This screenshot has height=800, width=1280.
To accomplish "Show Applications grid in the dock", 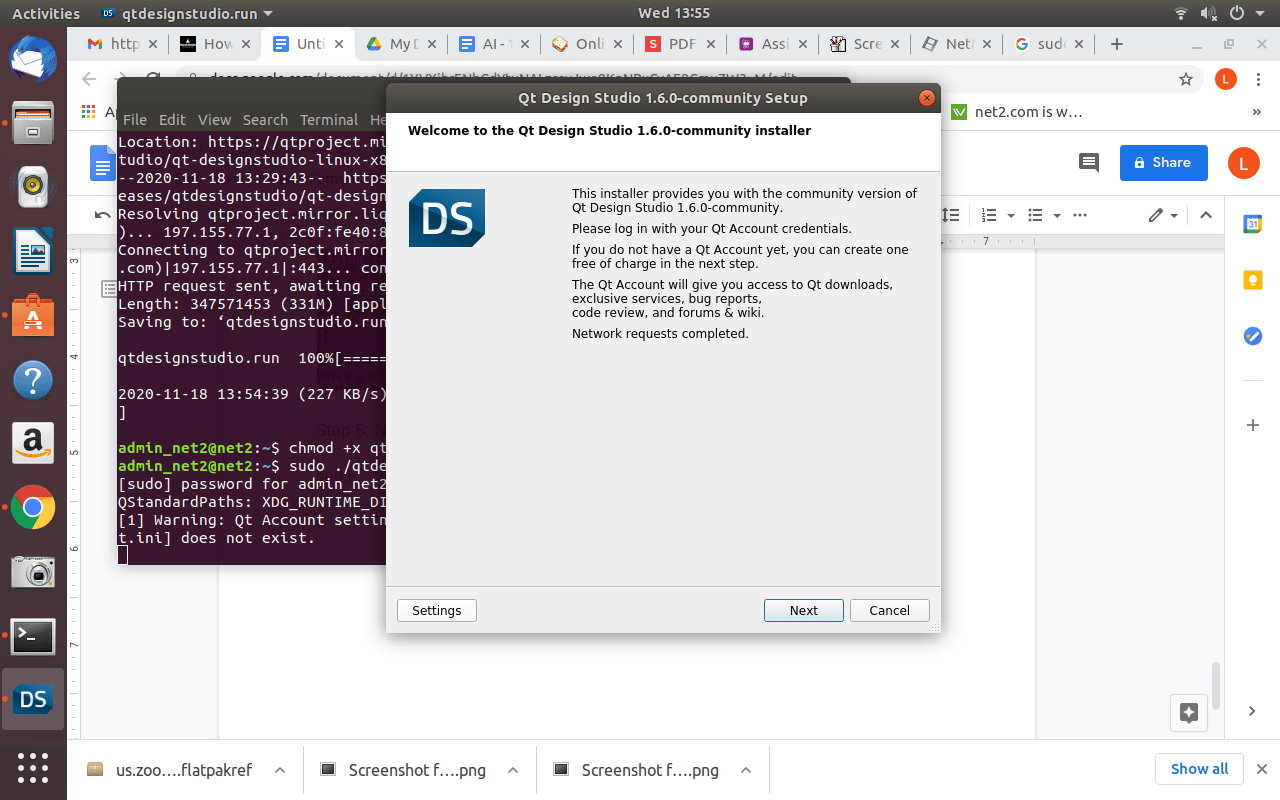I will (x=33, y=767).
